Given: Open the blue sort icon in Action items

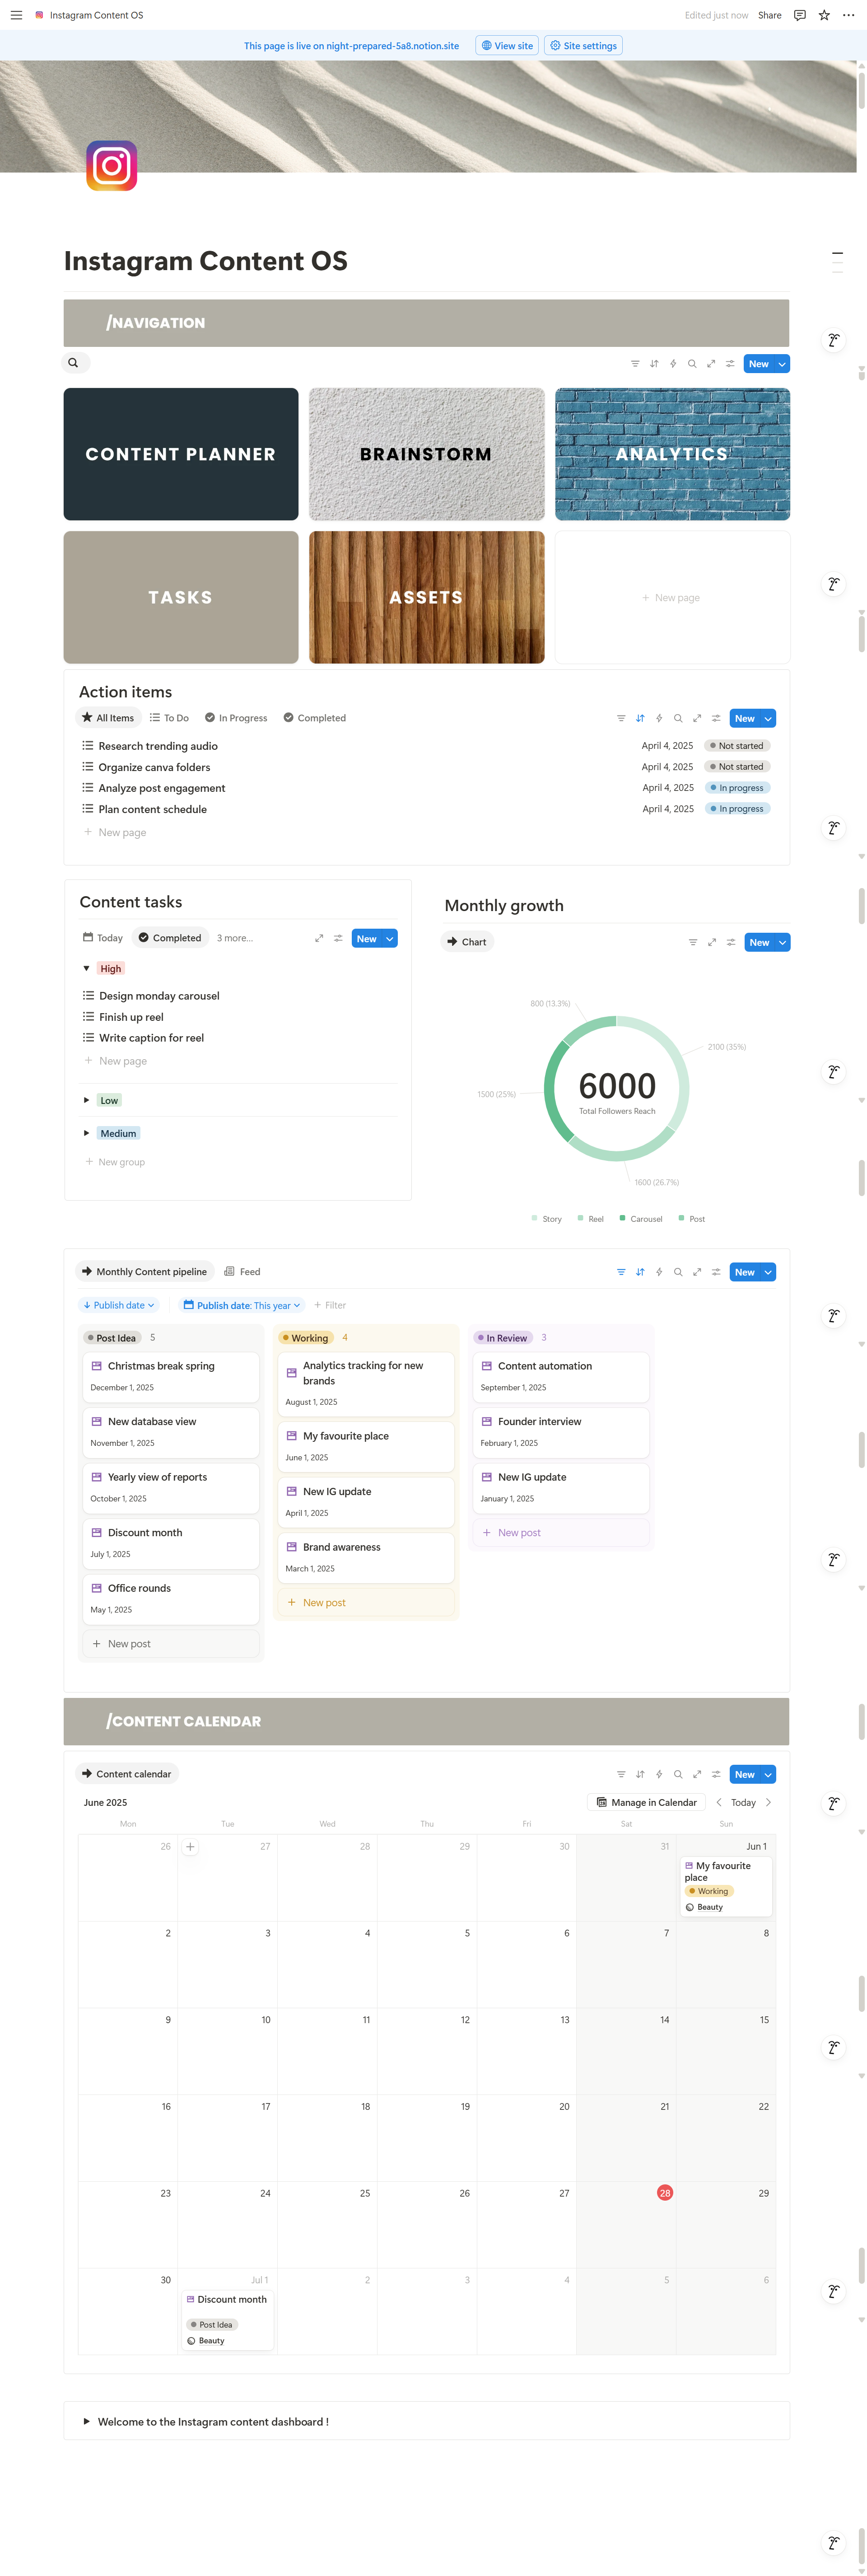Looking at the screenshot, I should [640, 718].
